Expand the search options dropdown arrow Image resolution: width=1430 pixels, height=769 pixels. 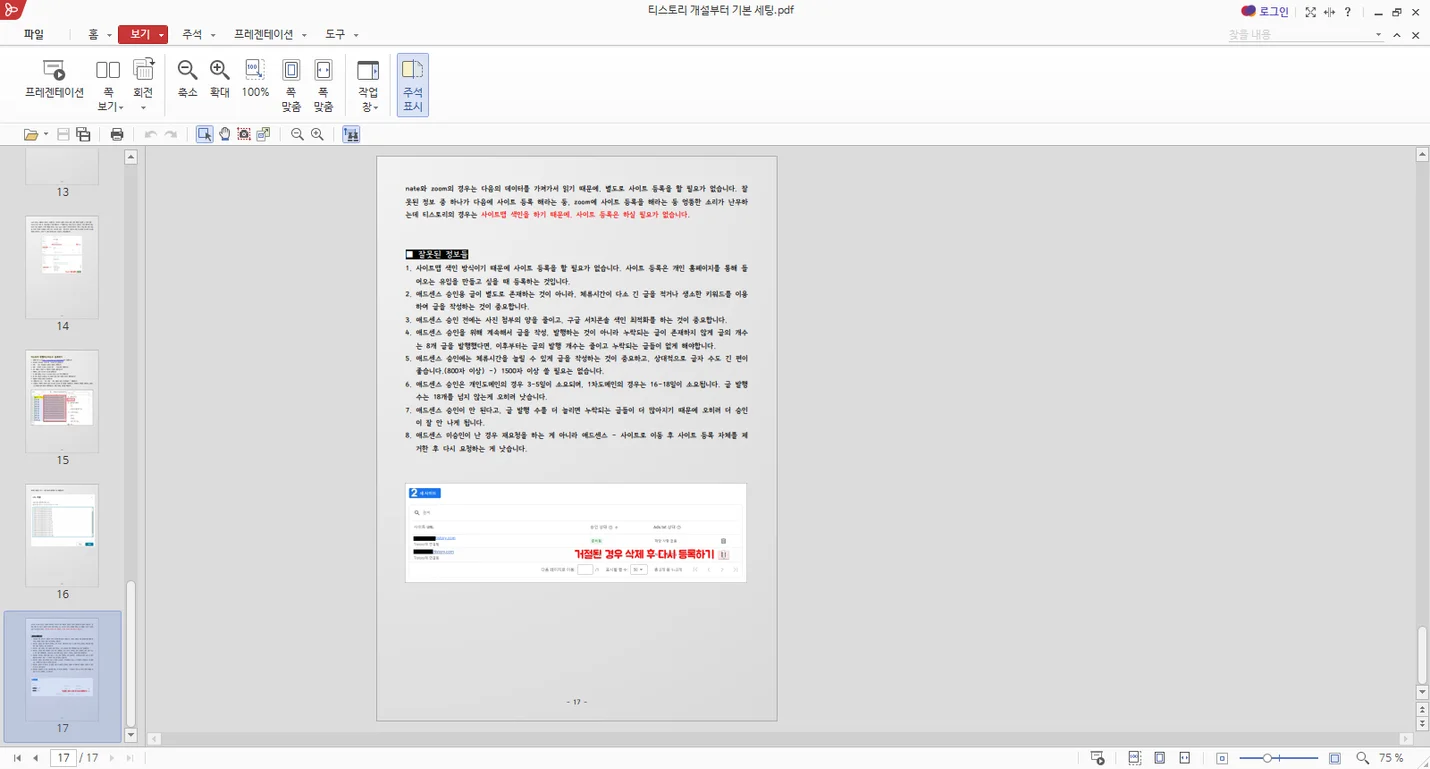[x=1379, y=35]
